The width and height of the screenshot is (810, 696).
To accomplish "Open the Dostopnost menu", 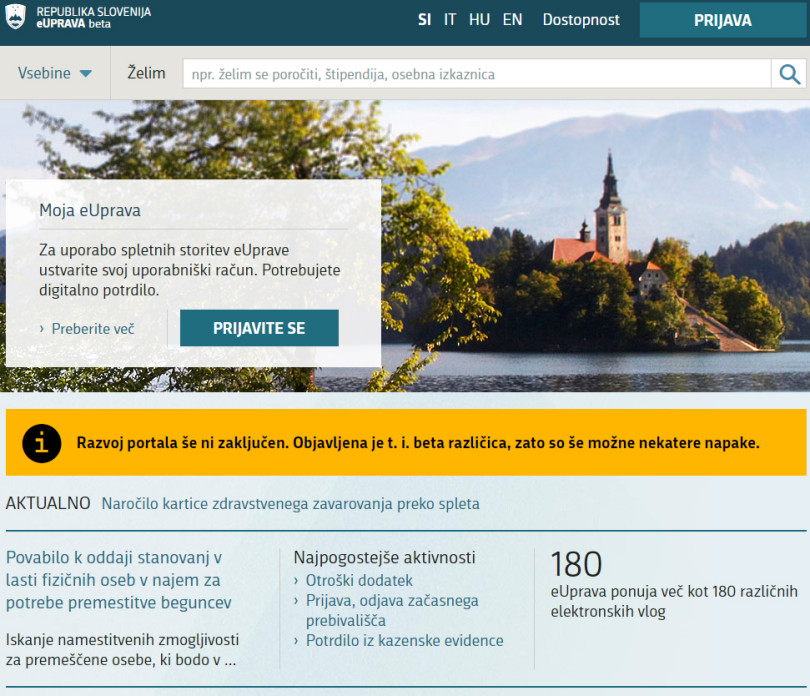I will point(580,19).
